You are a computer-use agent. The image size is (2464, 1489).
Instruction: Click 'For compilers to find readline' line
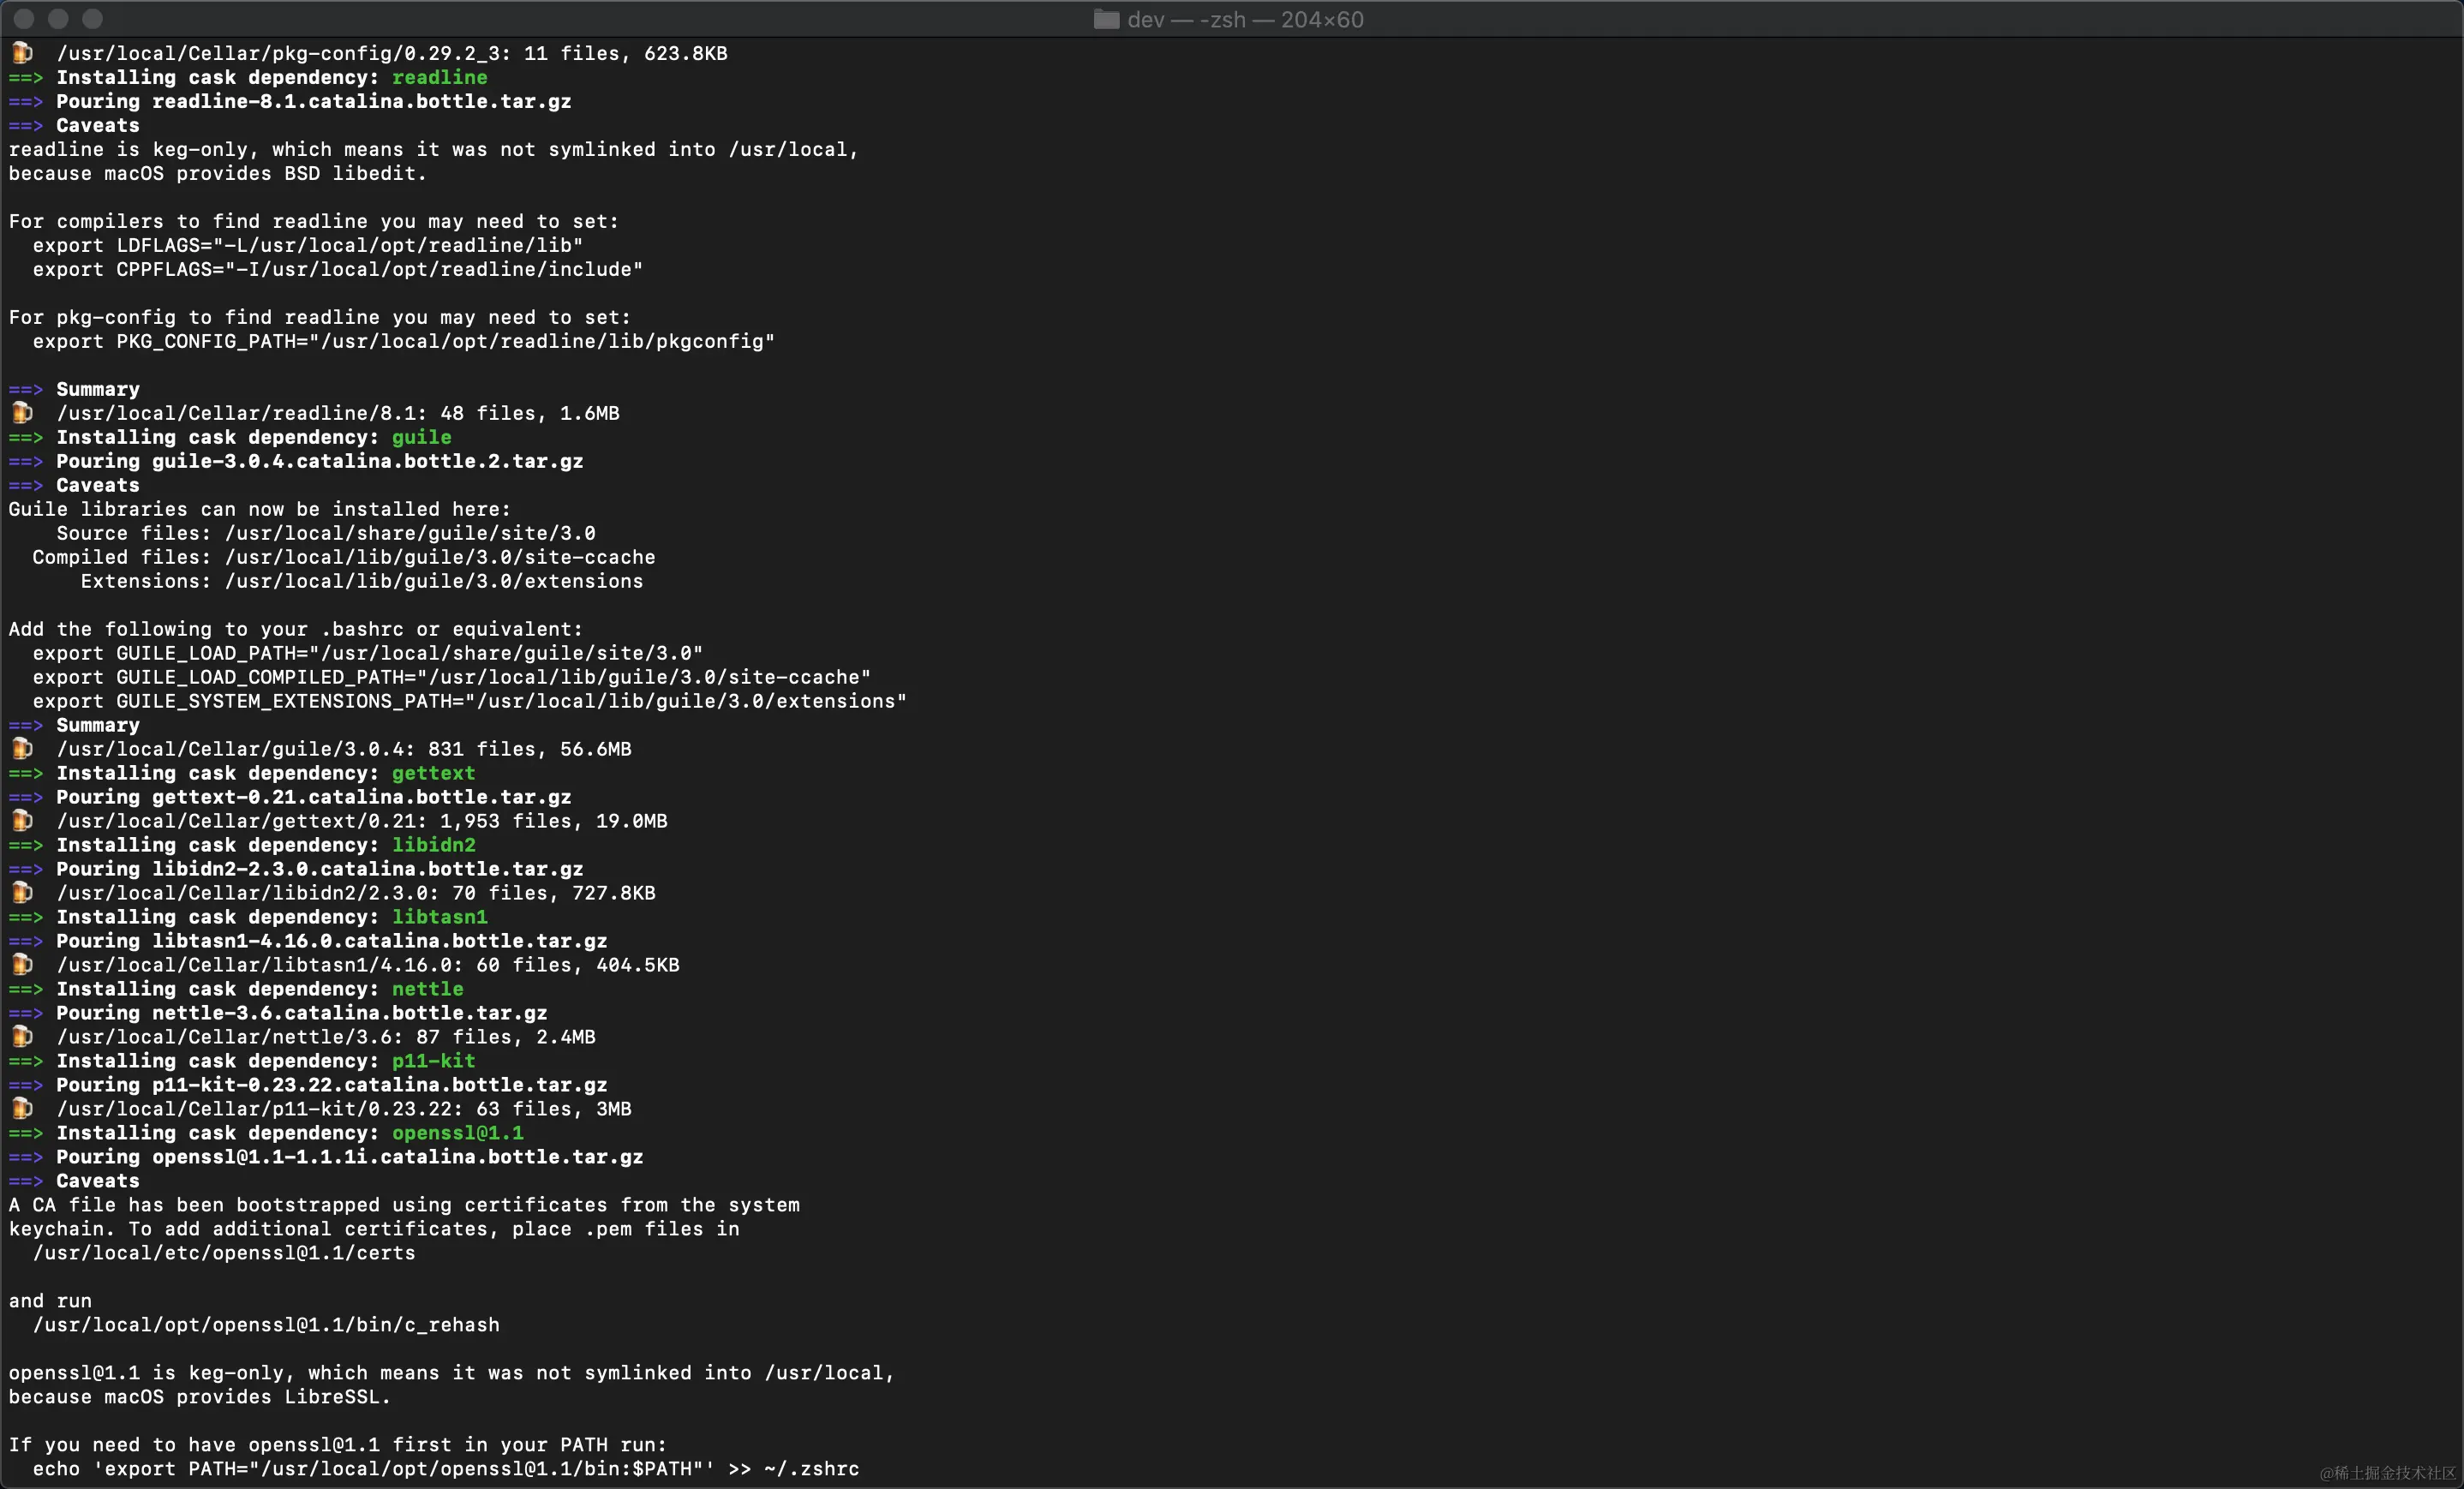pyautogui.click(x=314, y=221)
